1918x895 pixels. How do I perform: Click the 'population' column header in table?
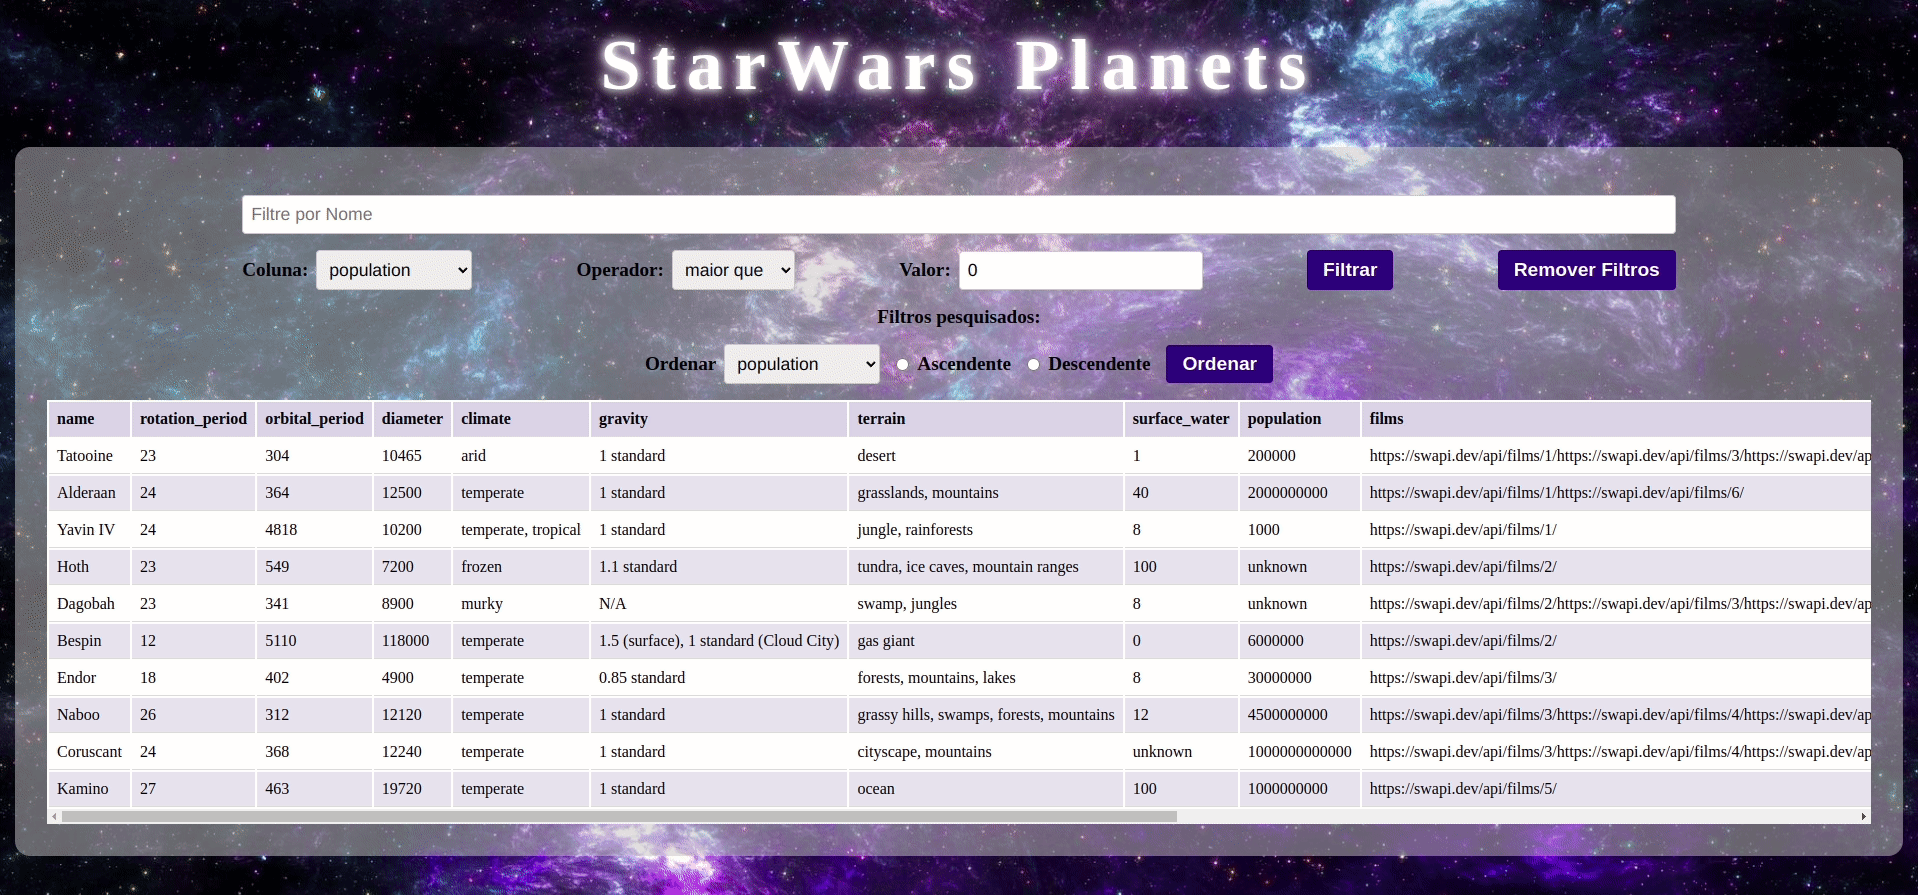point(1300,419)
